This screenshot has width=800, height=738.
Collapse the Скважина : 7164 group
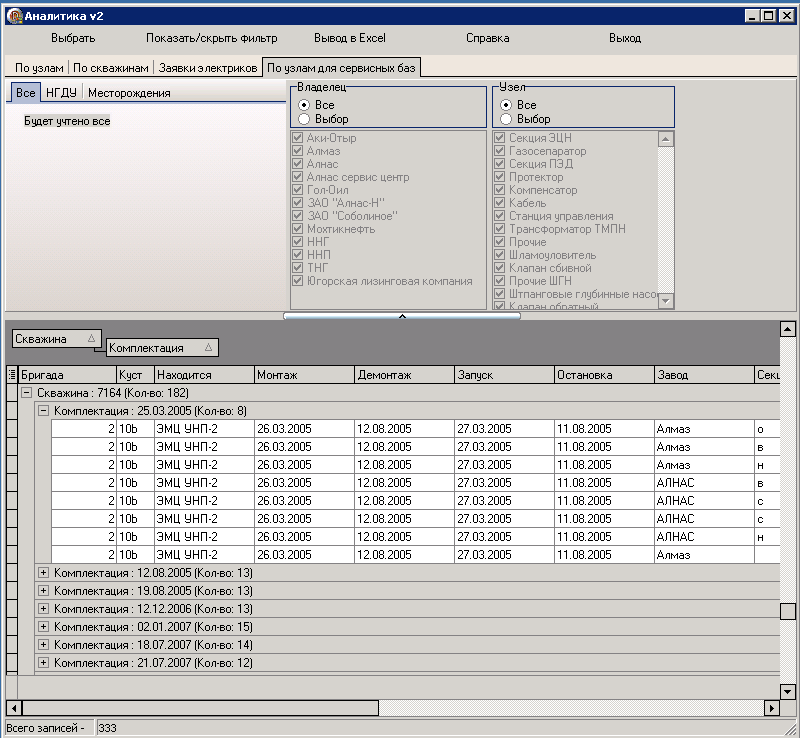pos(27,393)
